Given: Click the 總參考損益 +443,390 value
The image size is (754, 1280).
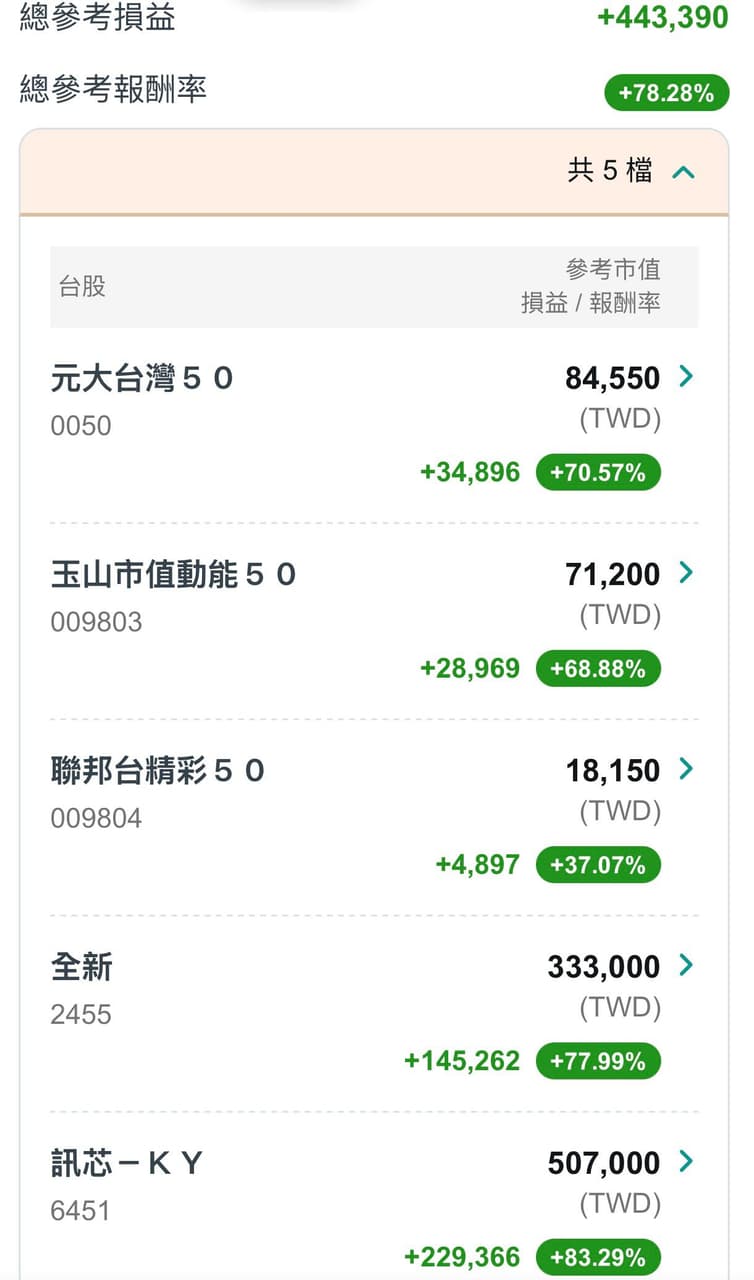Looking at the screenshot, I should click(663, 17).
